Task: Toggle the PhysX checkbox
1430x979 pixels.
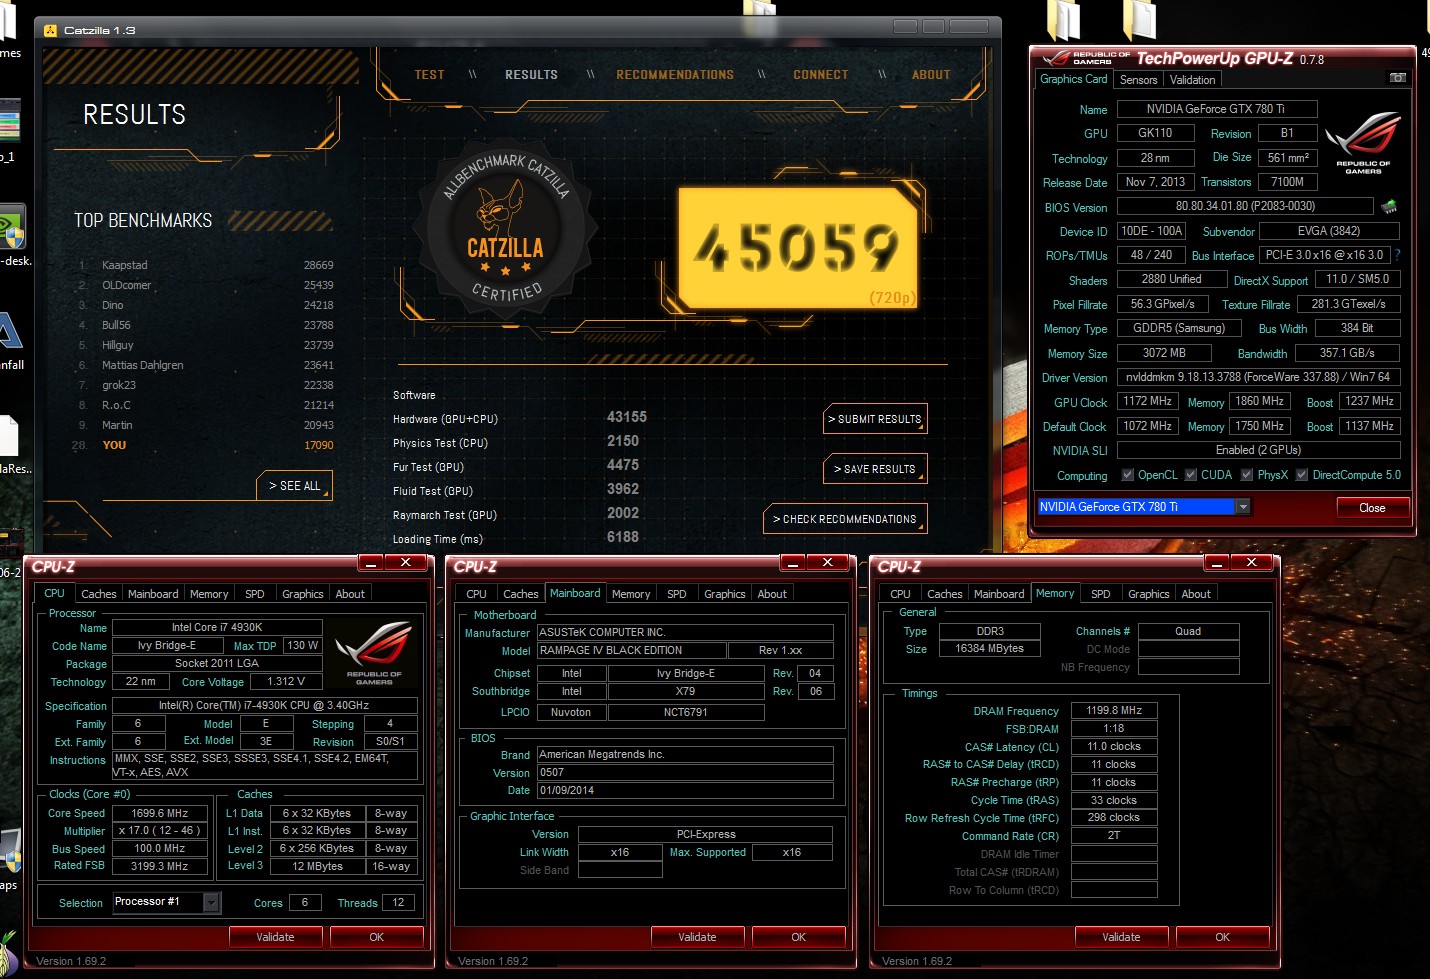Action: 1247,475
